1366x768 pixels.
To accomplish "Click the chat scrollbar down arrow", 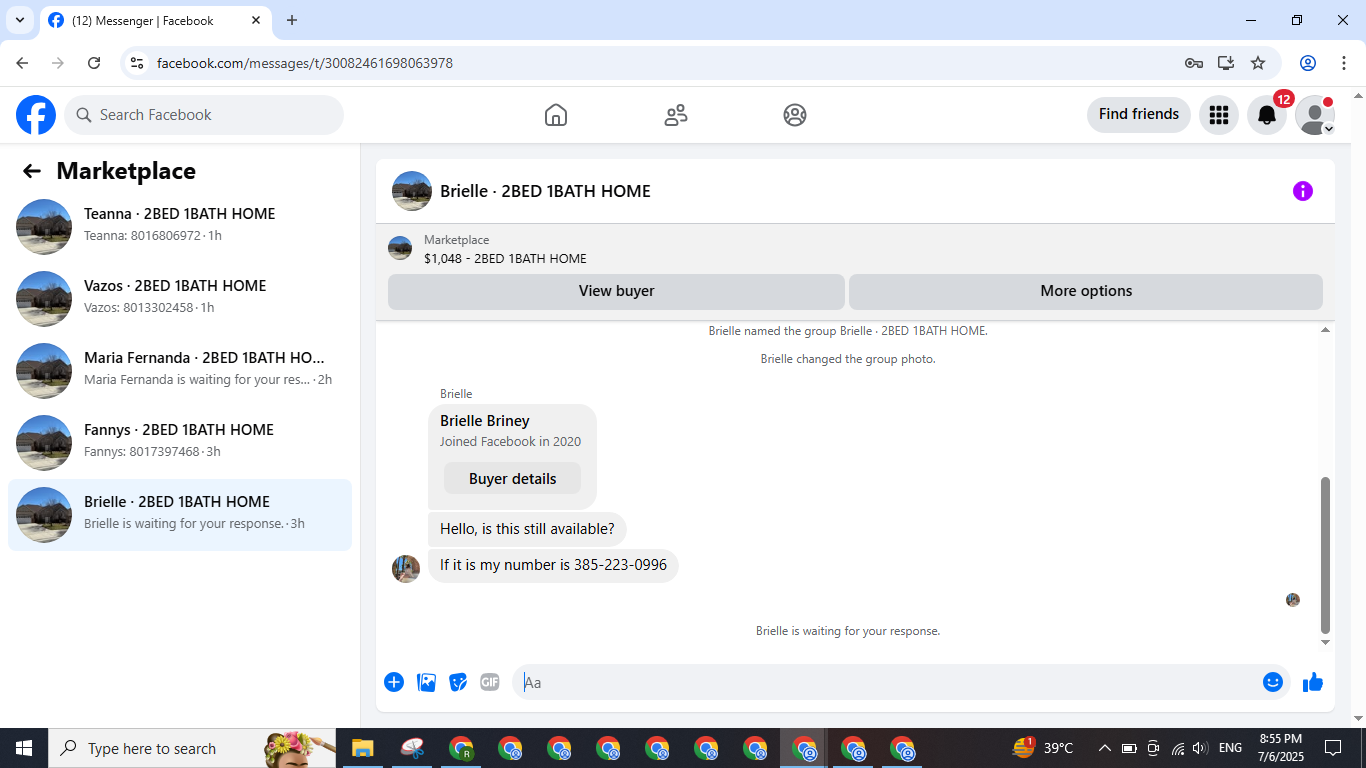I will tap(1326, 642).
